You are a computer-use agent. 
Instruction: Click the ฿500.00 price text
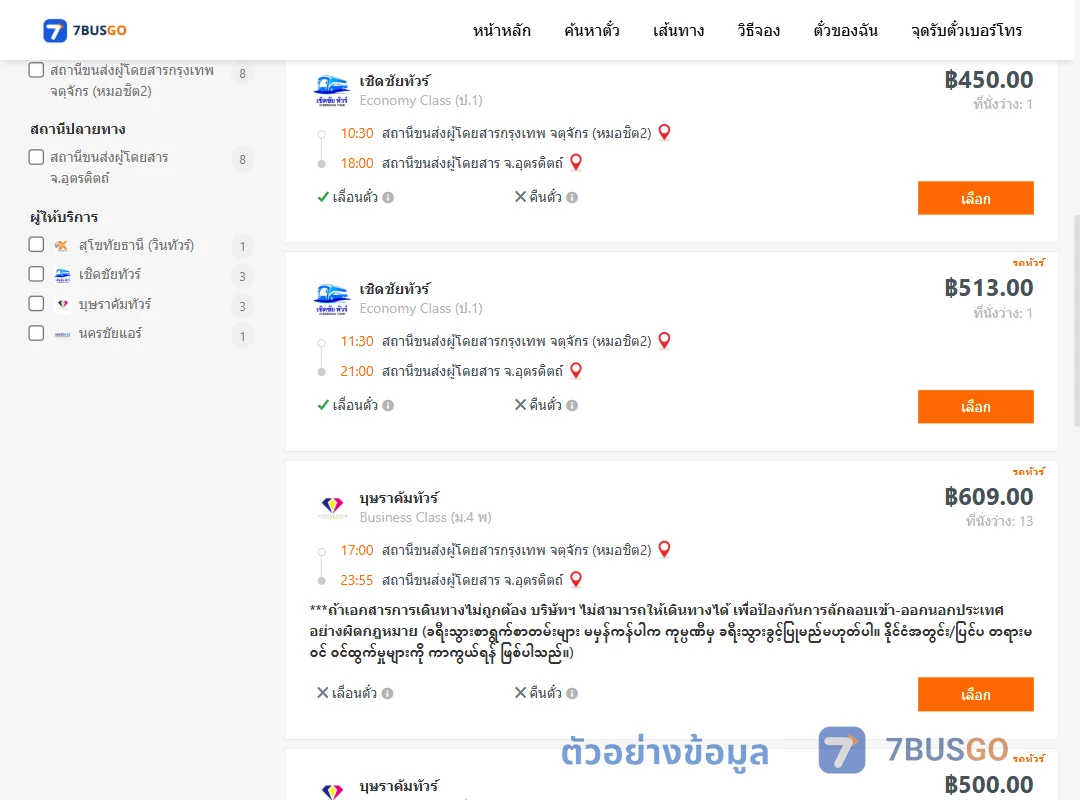pos(988,785)
